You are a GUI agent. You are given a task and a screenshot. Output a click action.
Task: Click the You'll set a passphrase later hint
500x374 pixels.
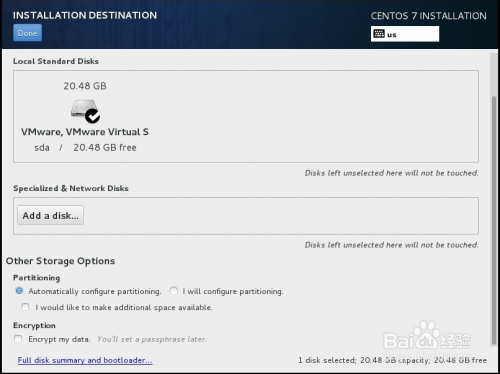(152, 339)
